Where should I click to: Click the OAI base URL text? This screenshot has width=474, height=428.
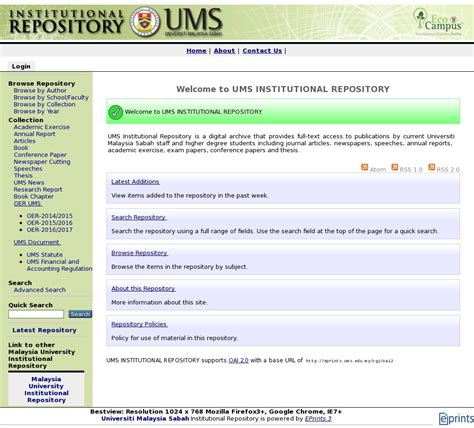(349, 361)
